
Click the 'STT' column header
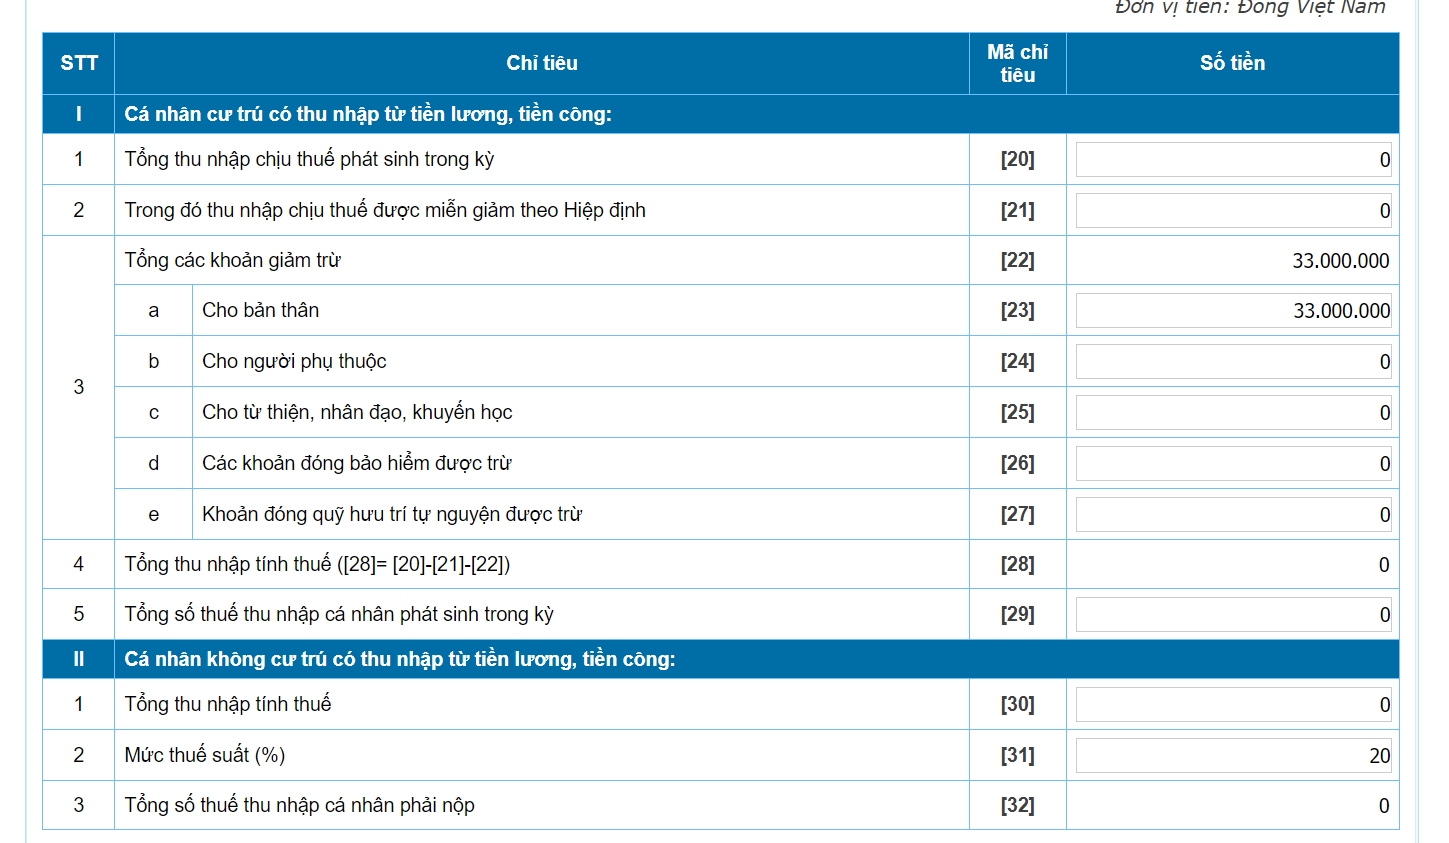(79, 63)
